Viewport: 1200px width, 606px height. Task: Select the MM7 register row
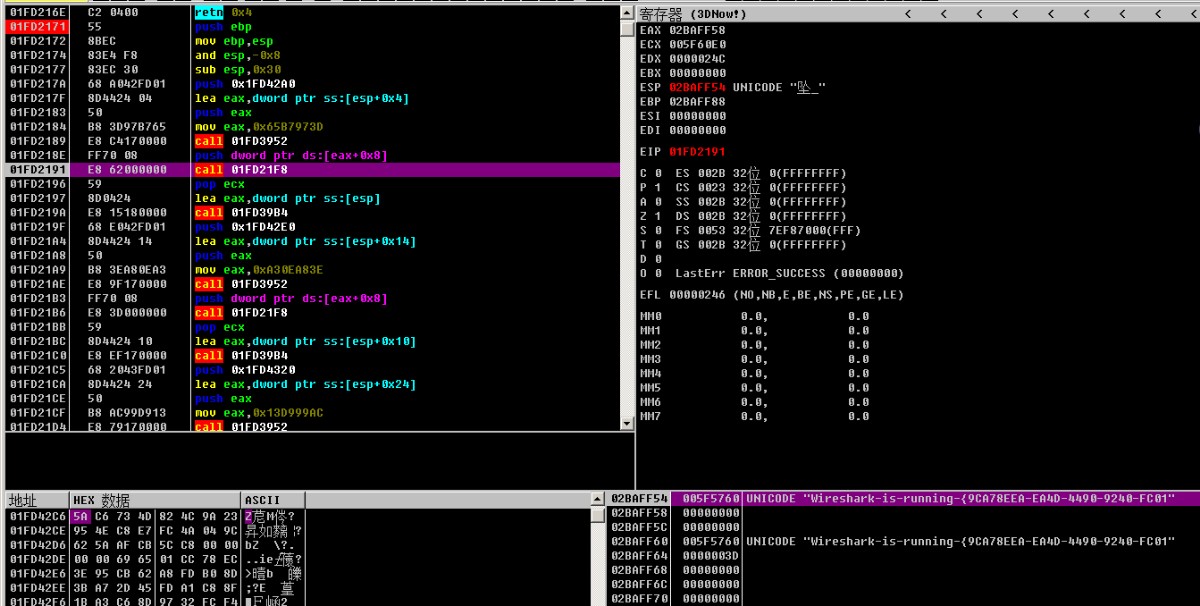click(x=755, y=416)
